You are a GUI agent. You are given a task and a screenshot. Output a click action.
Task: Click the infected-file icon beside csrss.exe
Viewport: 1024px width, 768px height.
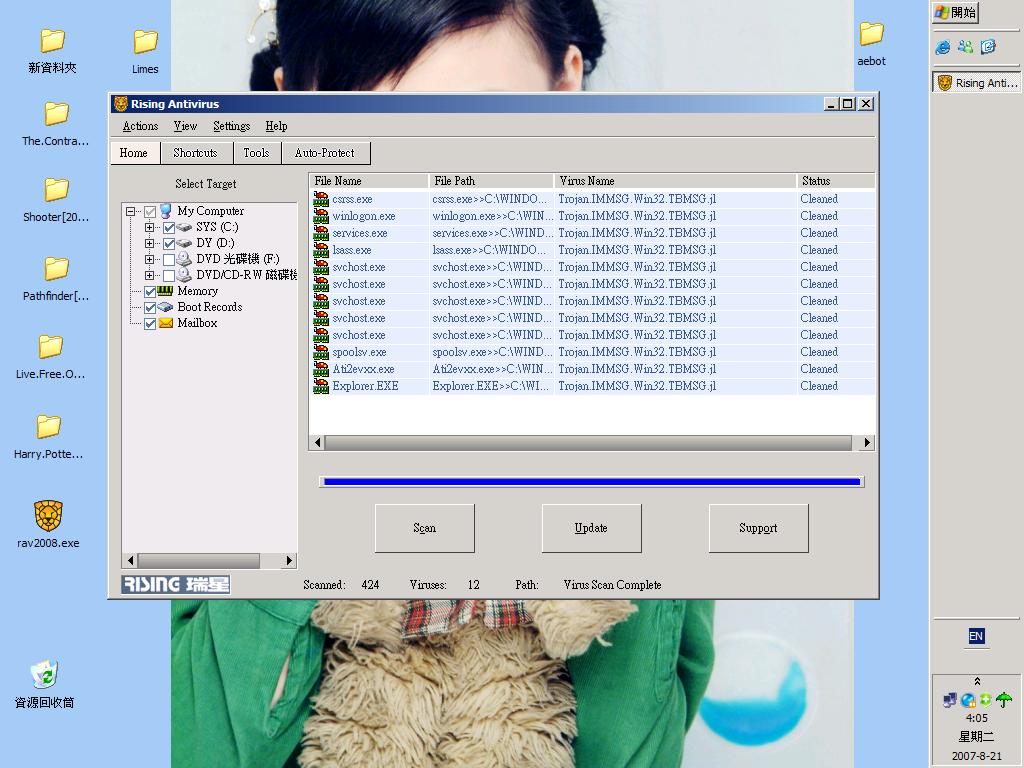click(321, 199)
